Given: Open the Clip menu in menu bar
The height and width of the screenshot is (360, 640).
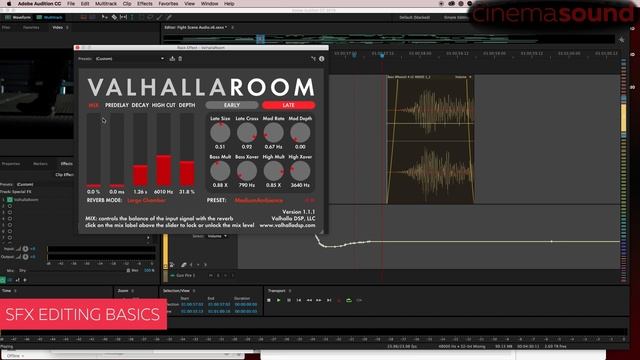Looking at the screenshot, I should pyautogui.click(x=127, y=4).
